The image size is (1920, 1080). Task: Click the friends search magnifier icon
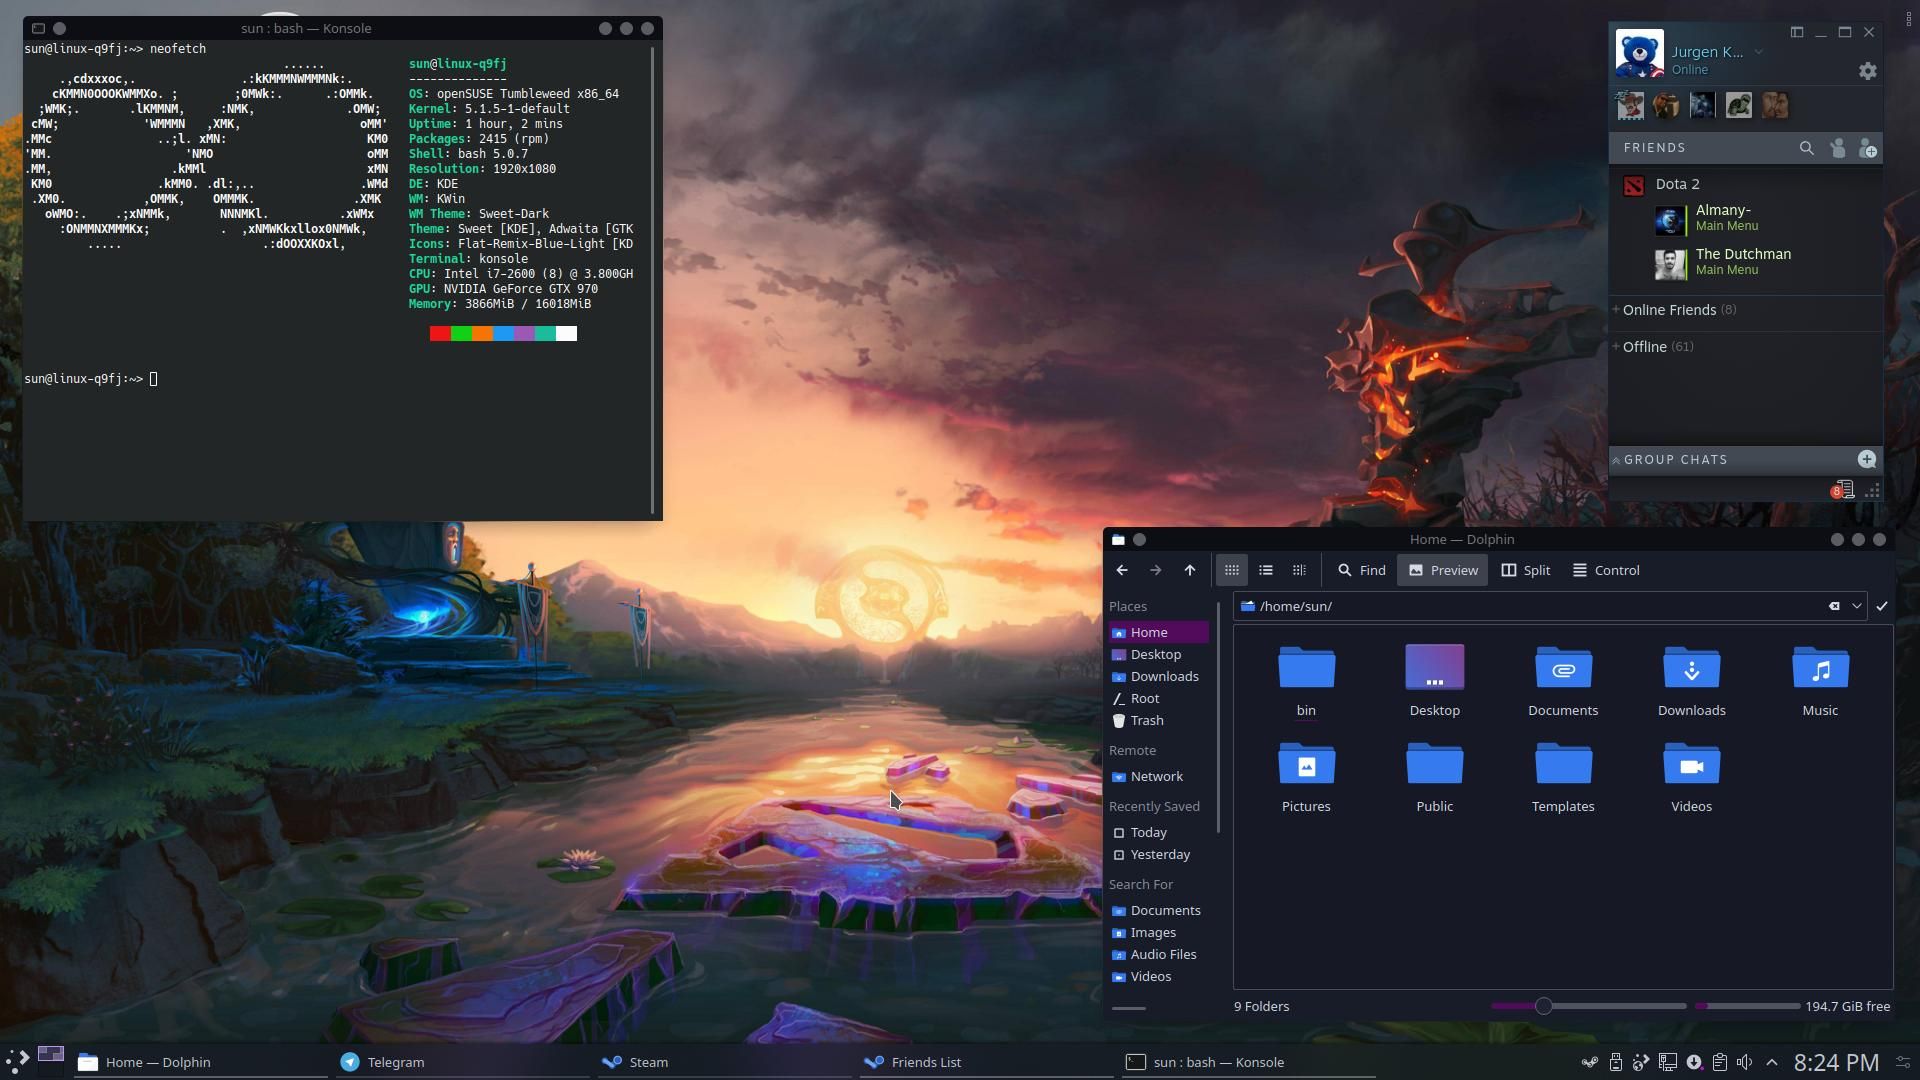coord(1806,148)
